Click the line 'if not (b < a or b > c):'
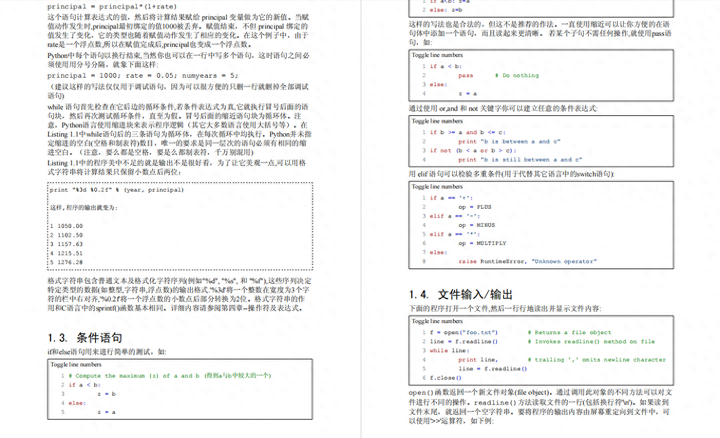This screenshot has width=720, height=438. [x=473, y=151]
